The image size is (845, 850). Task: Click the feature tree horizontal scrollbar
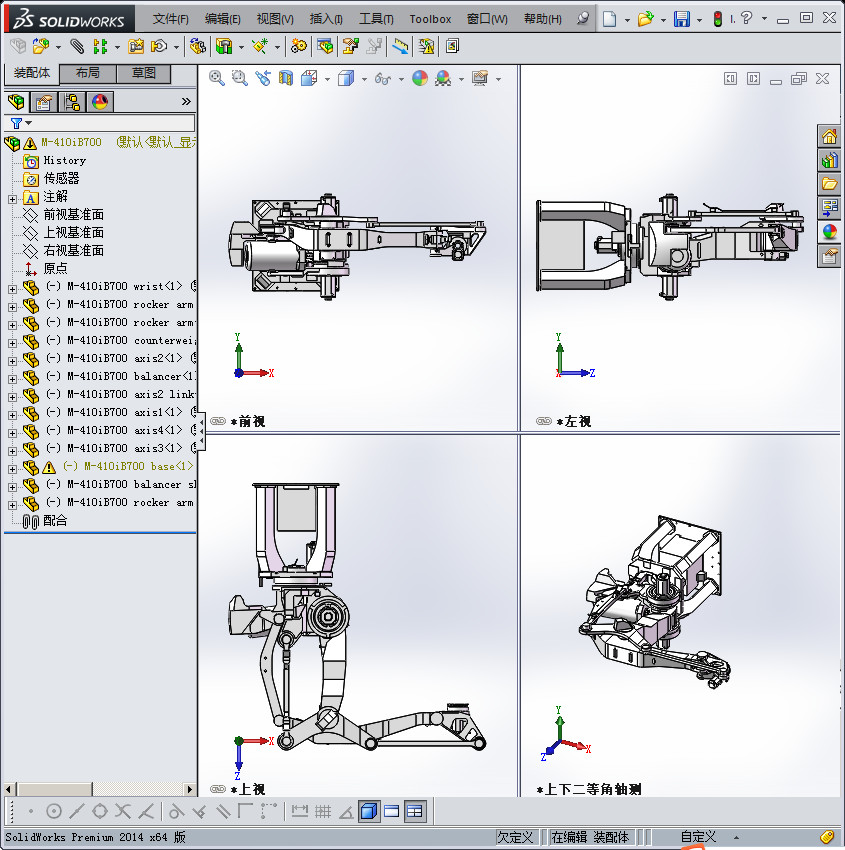pyautogui.click(x=99, y=789)
